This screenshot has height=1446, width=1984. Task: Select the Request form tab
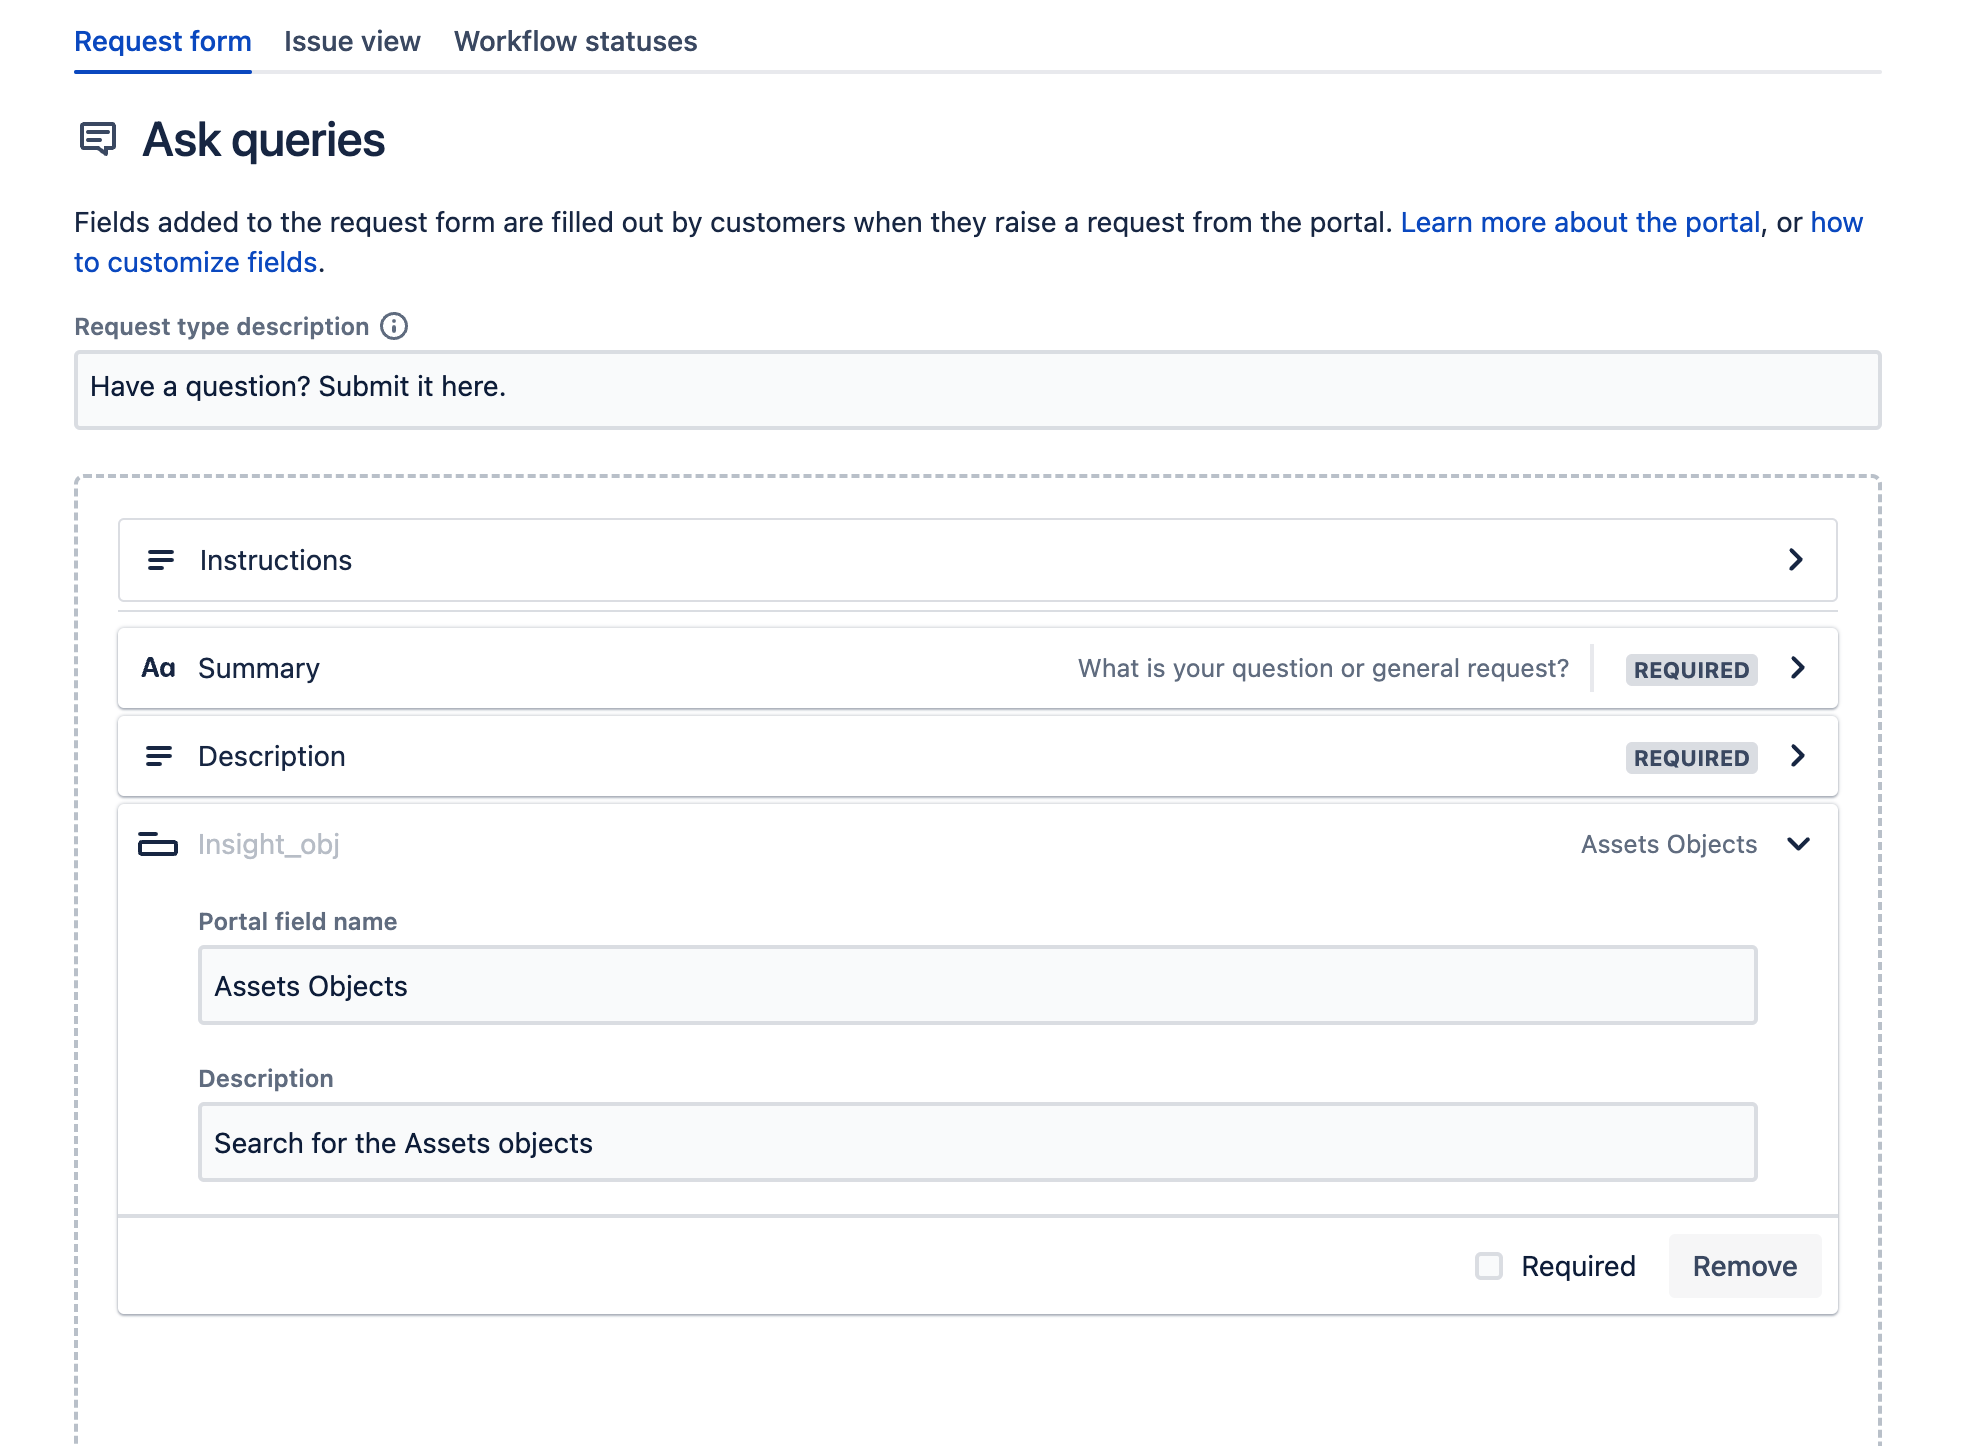click(x=163, y=41)
